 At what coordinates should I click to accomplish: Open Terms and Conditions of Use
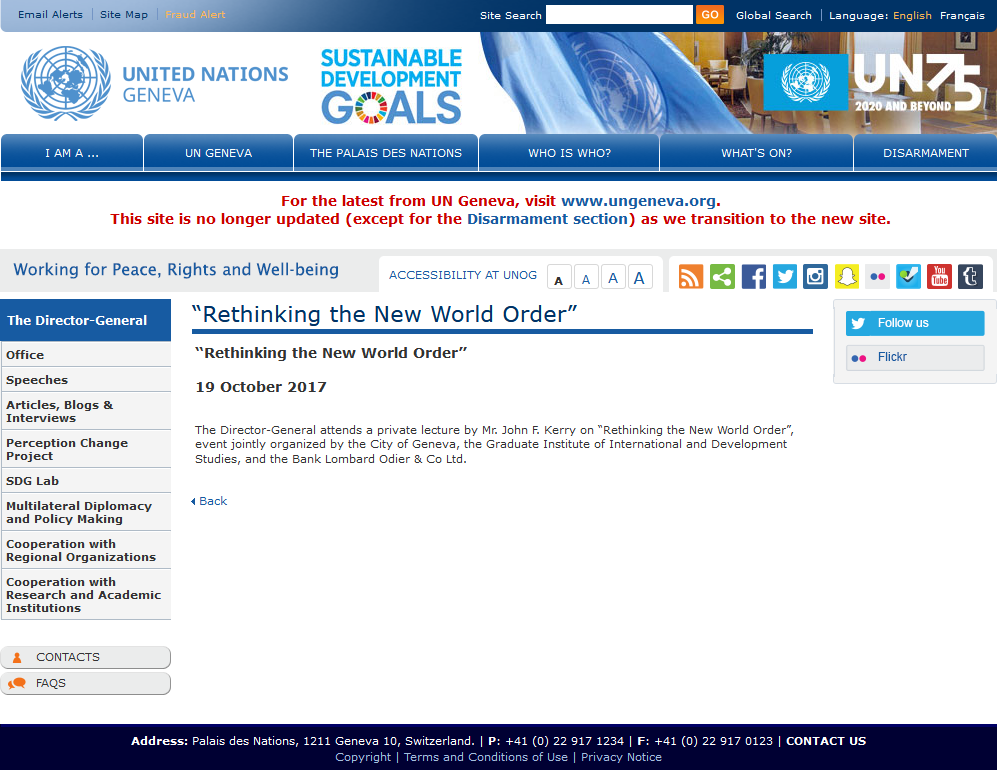click(486, 757)
